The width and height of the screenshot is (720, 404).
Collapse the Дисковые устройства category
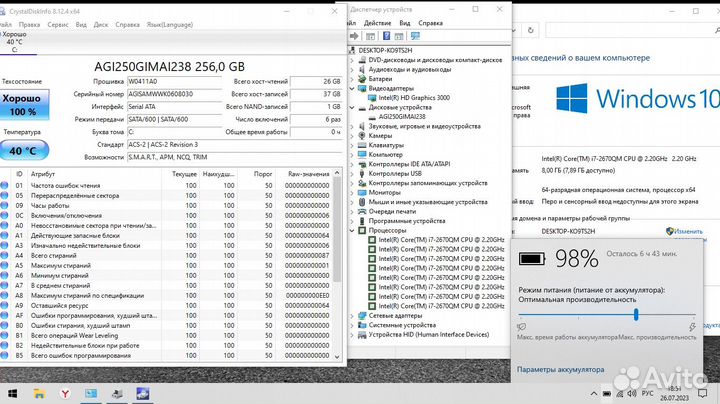pyautogui.click(x=352, y=107)
